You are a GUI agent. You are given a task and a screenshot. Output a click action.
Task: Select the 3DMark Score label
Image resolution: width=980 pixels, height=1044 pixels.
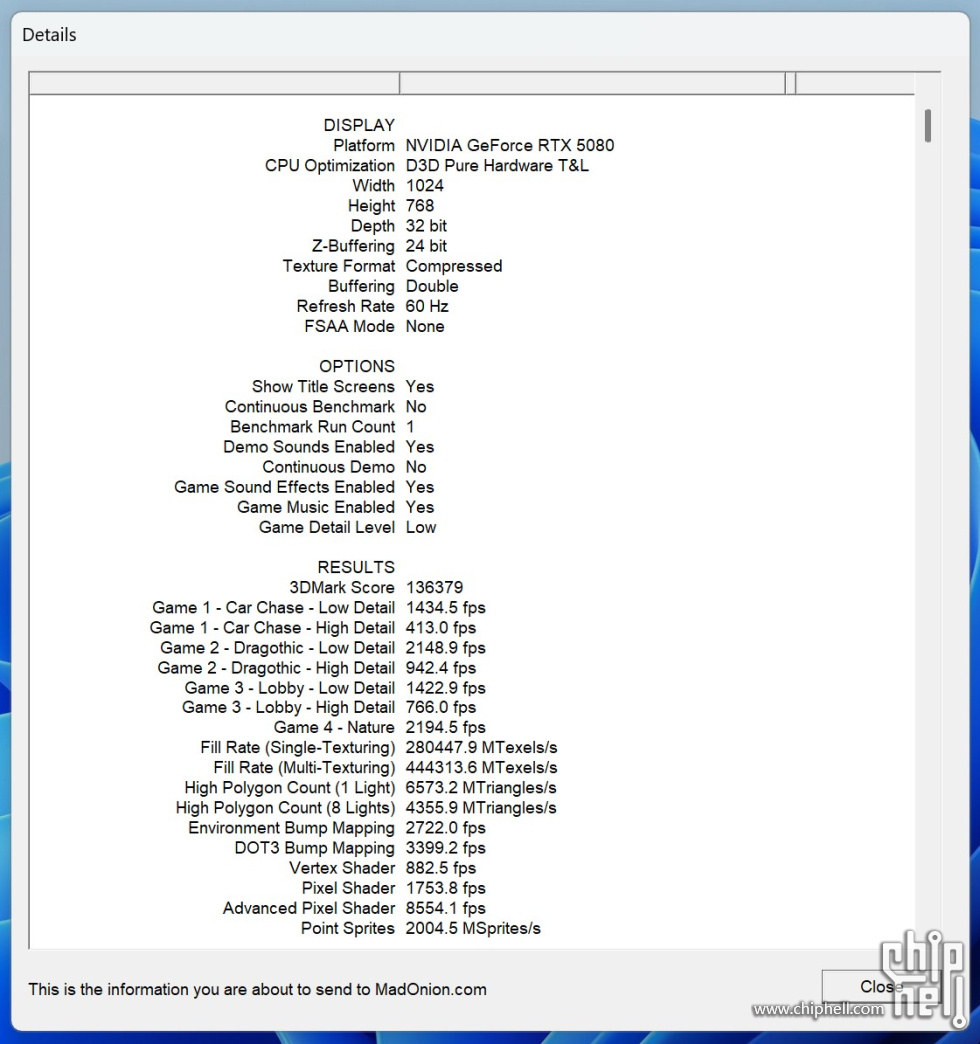(x=342, y=587)
